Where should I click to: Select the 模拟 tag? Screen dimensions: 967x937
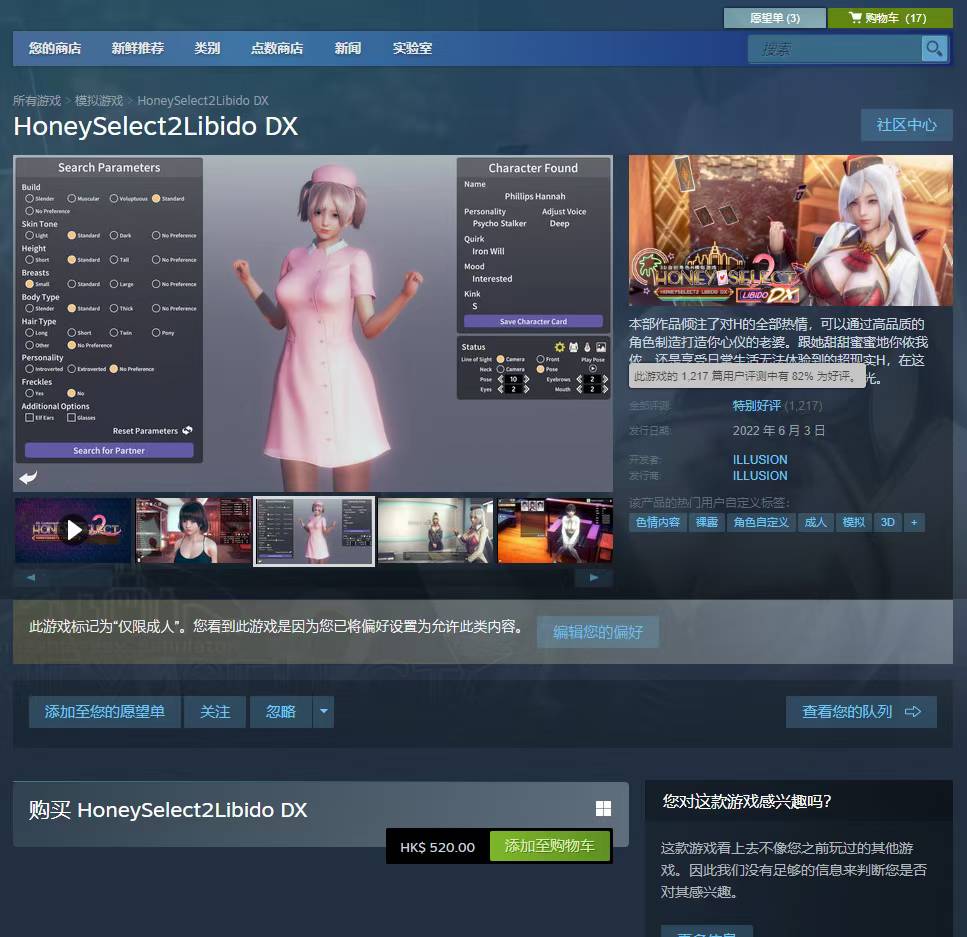(x=854, y=522)
